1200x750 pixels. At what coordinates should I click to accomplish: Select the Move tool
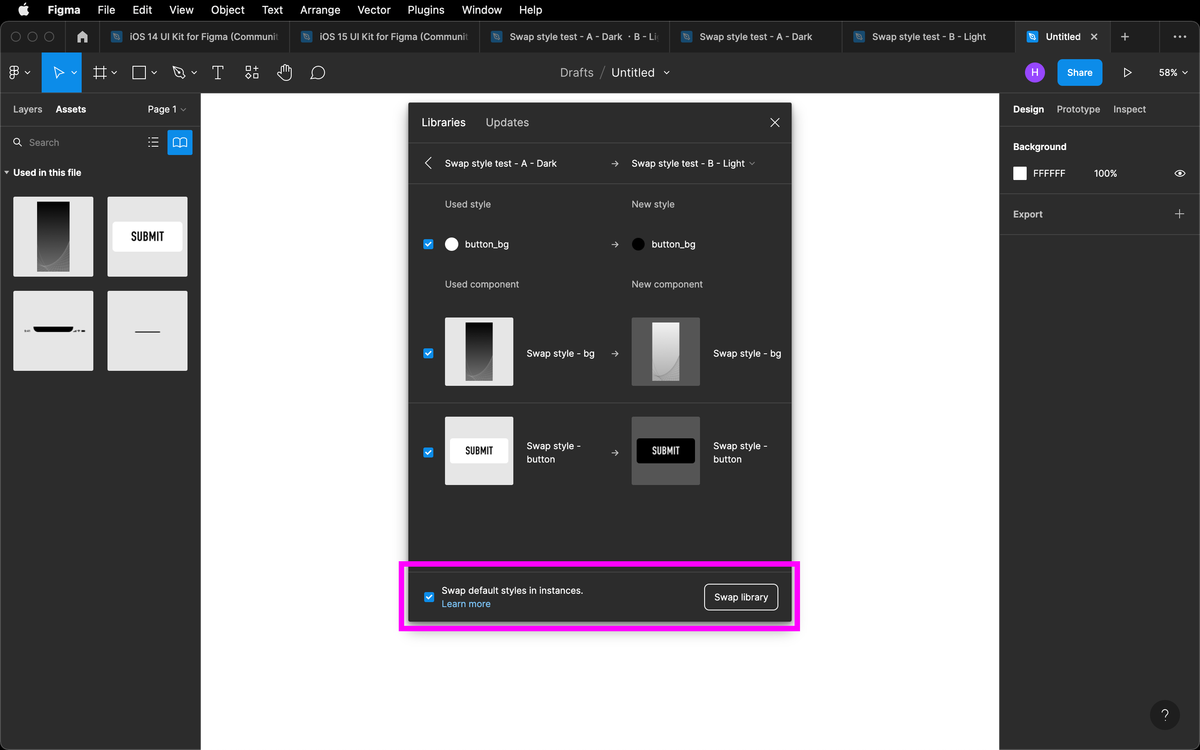[x=58, y=73]
